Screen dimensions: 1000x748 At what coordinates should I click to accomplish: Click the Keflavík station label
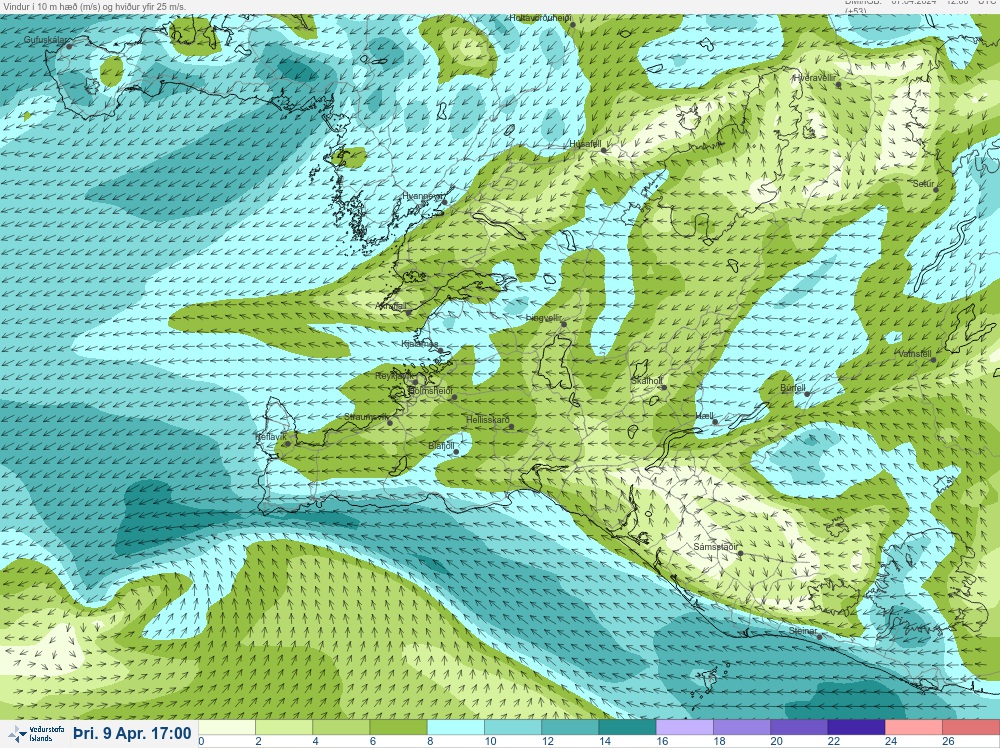[x=270, y=437]
